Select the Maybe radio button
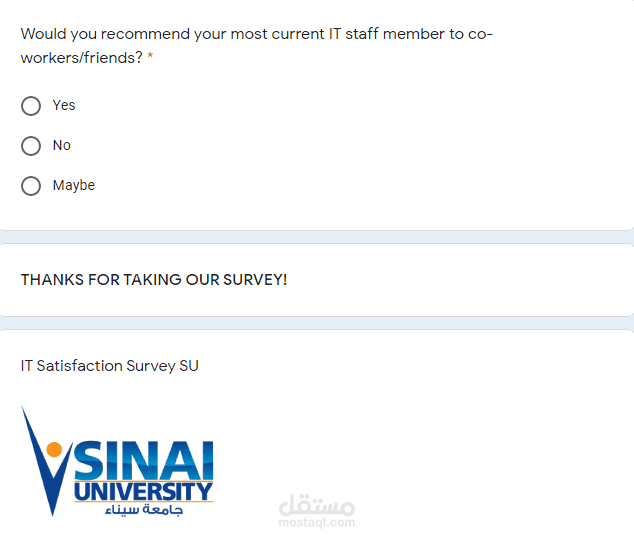This screenshot has width=634, height=540. [x=31, y=186]
